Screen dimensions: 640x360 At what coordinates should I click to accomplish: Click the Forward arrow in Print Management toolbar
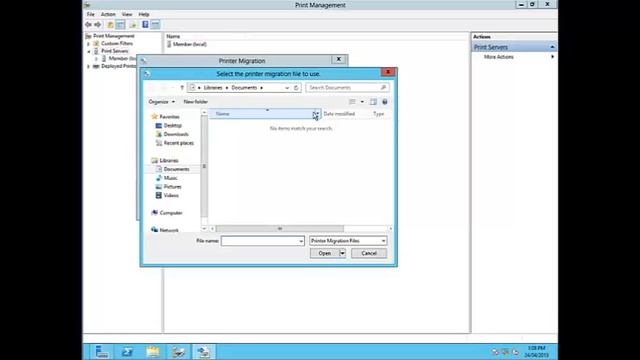[98, 24]
